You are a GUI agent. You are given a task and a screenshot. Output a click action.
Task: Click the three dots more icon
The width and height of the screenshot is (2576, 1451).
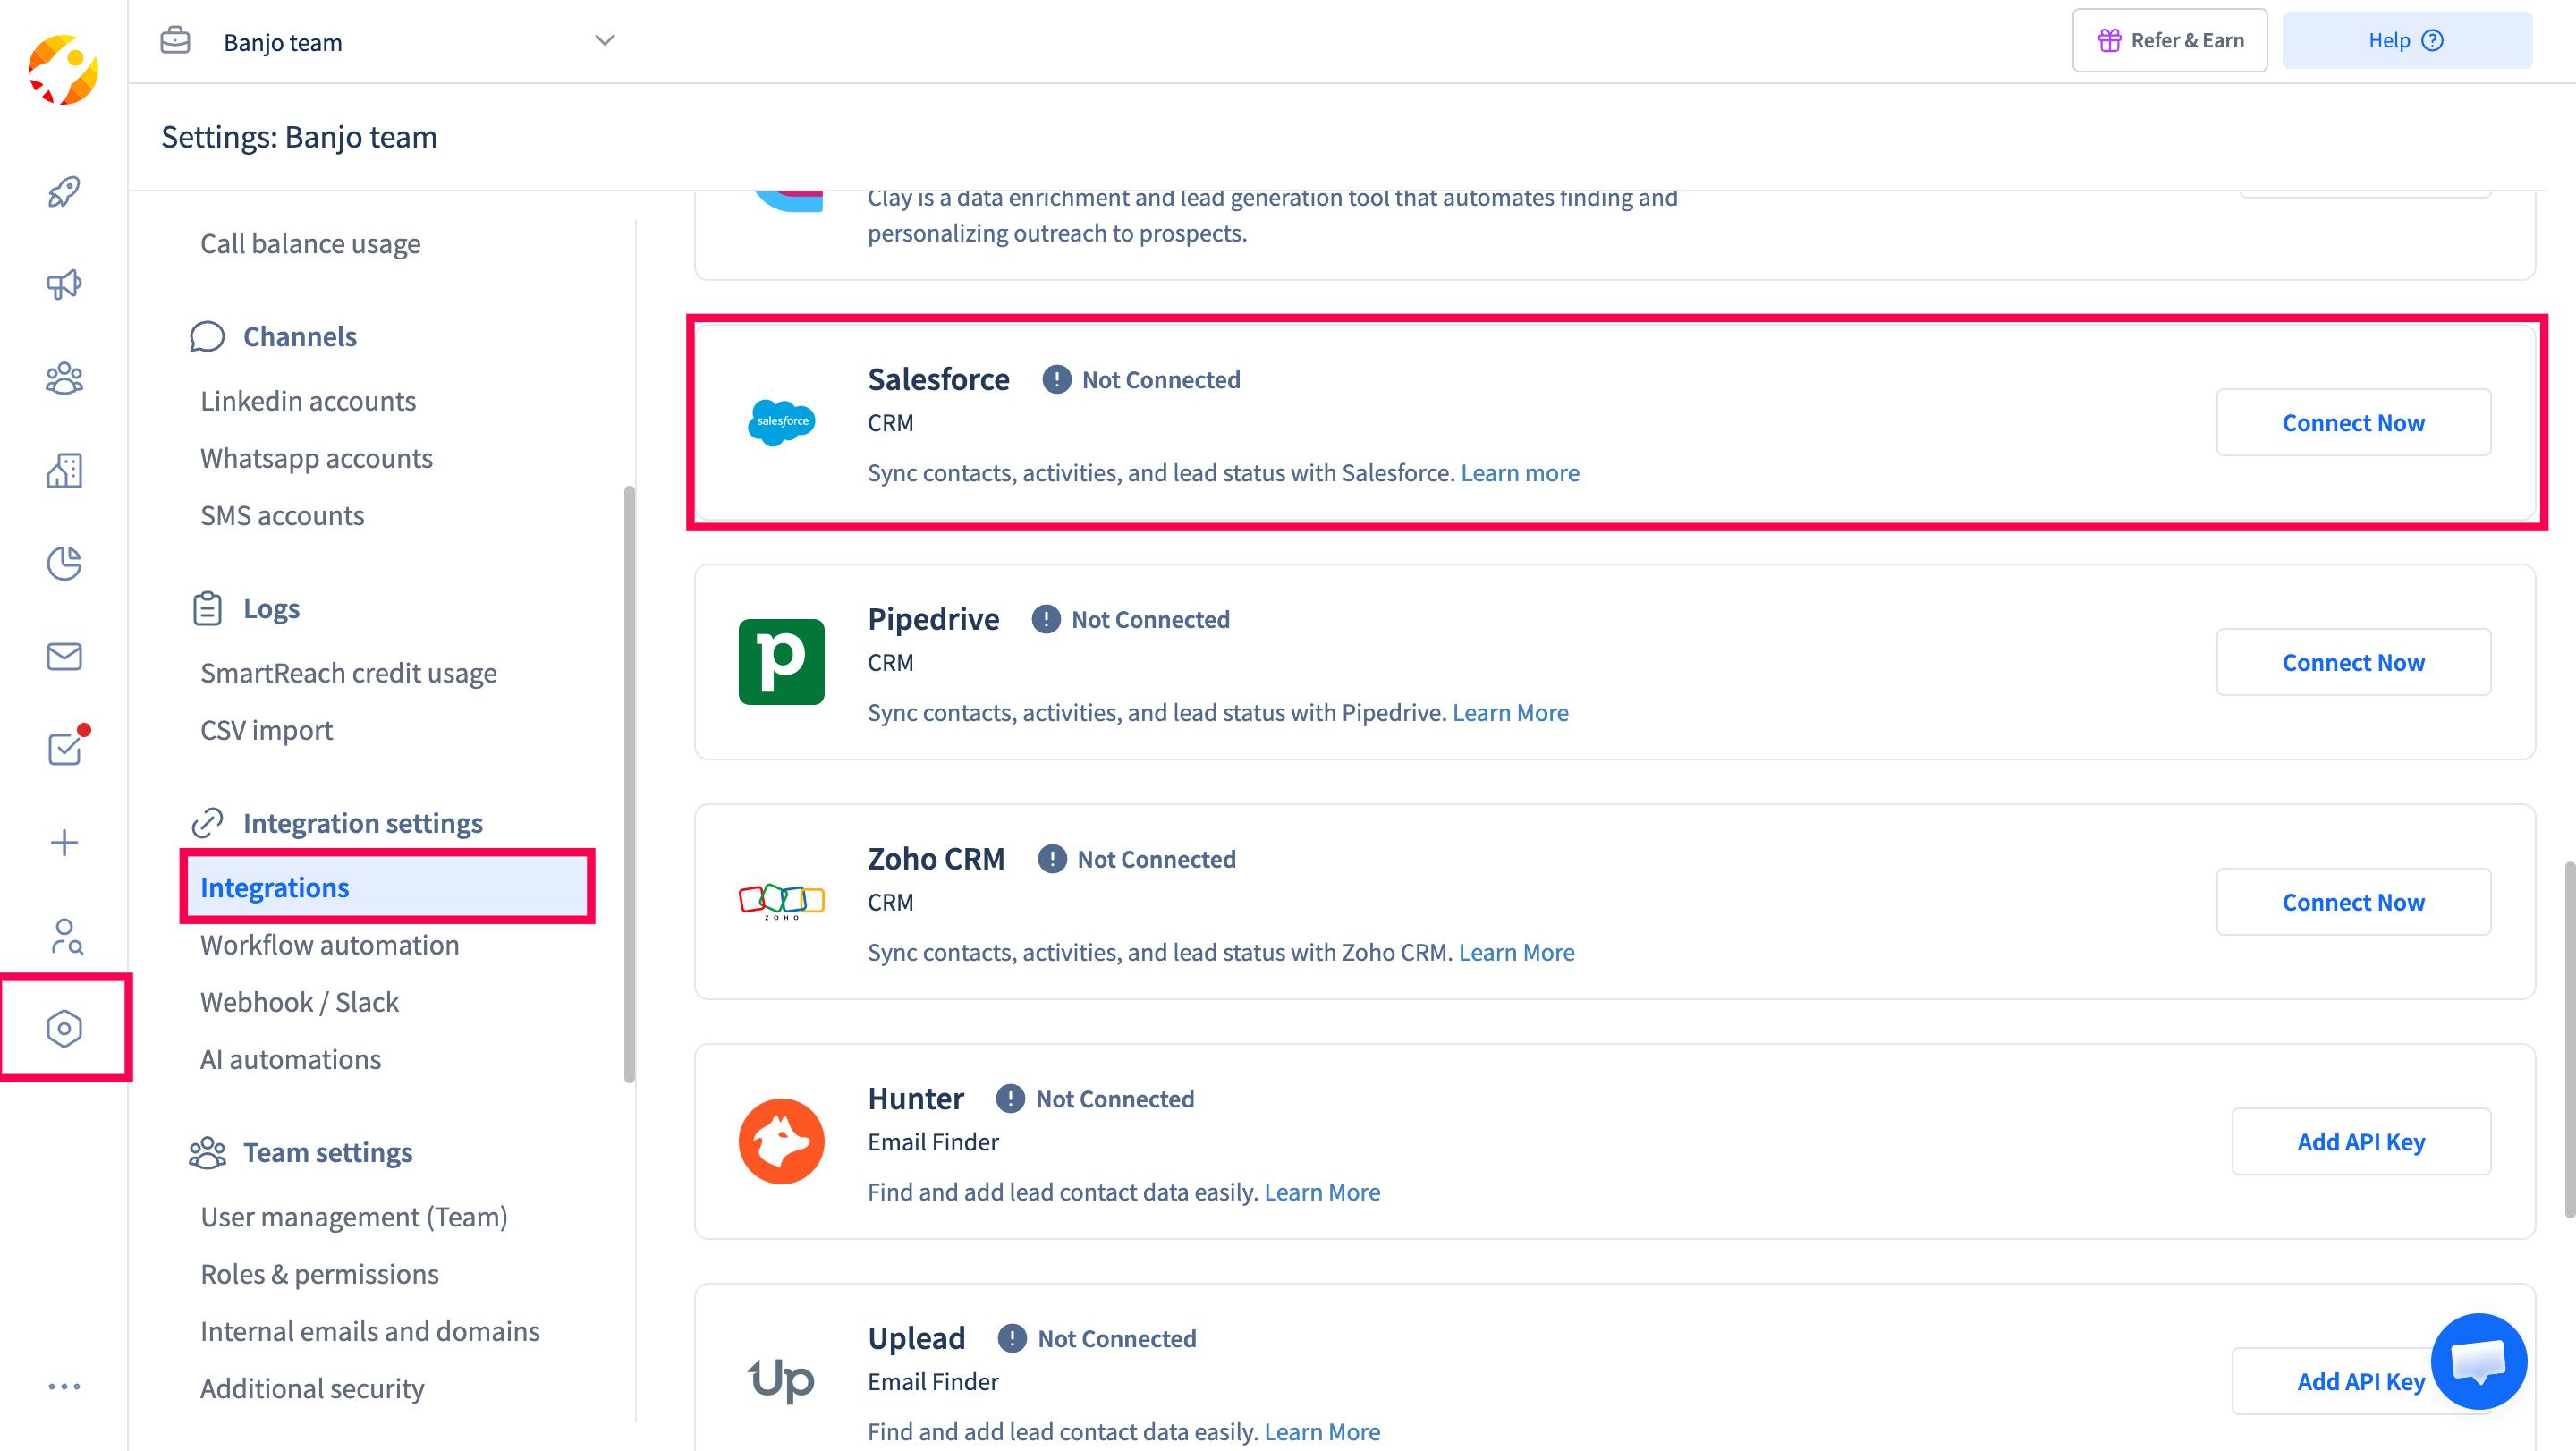64,1386
